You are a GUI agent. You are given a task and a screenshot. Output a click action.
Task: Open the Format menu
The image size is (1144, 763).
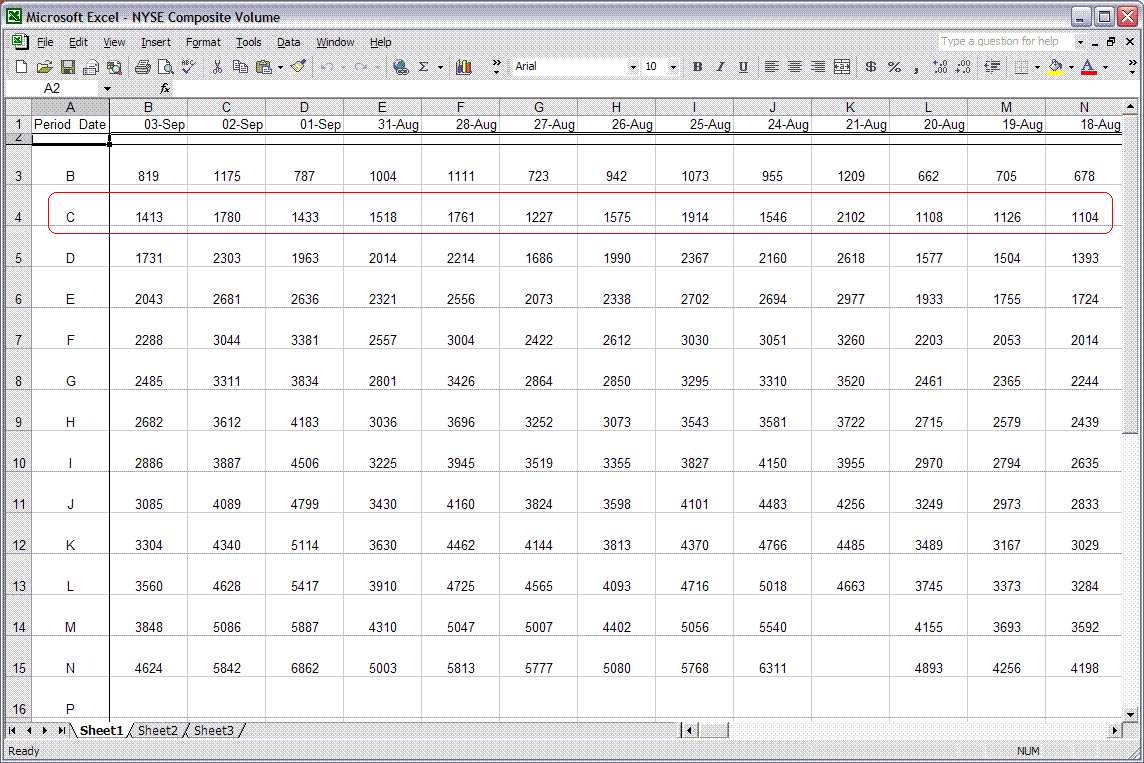click(203, 42)
